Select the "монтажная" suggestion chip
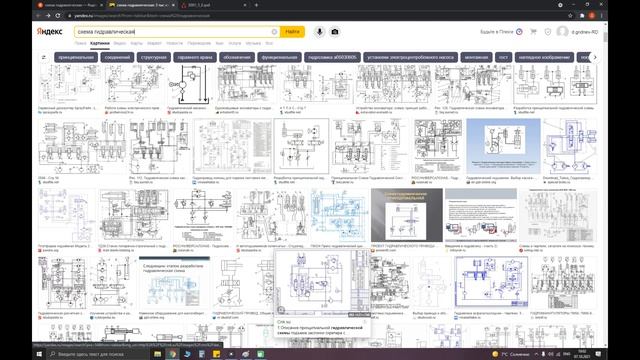This screenshot has height=360, width=640. click(476, 58)
